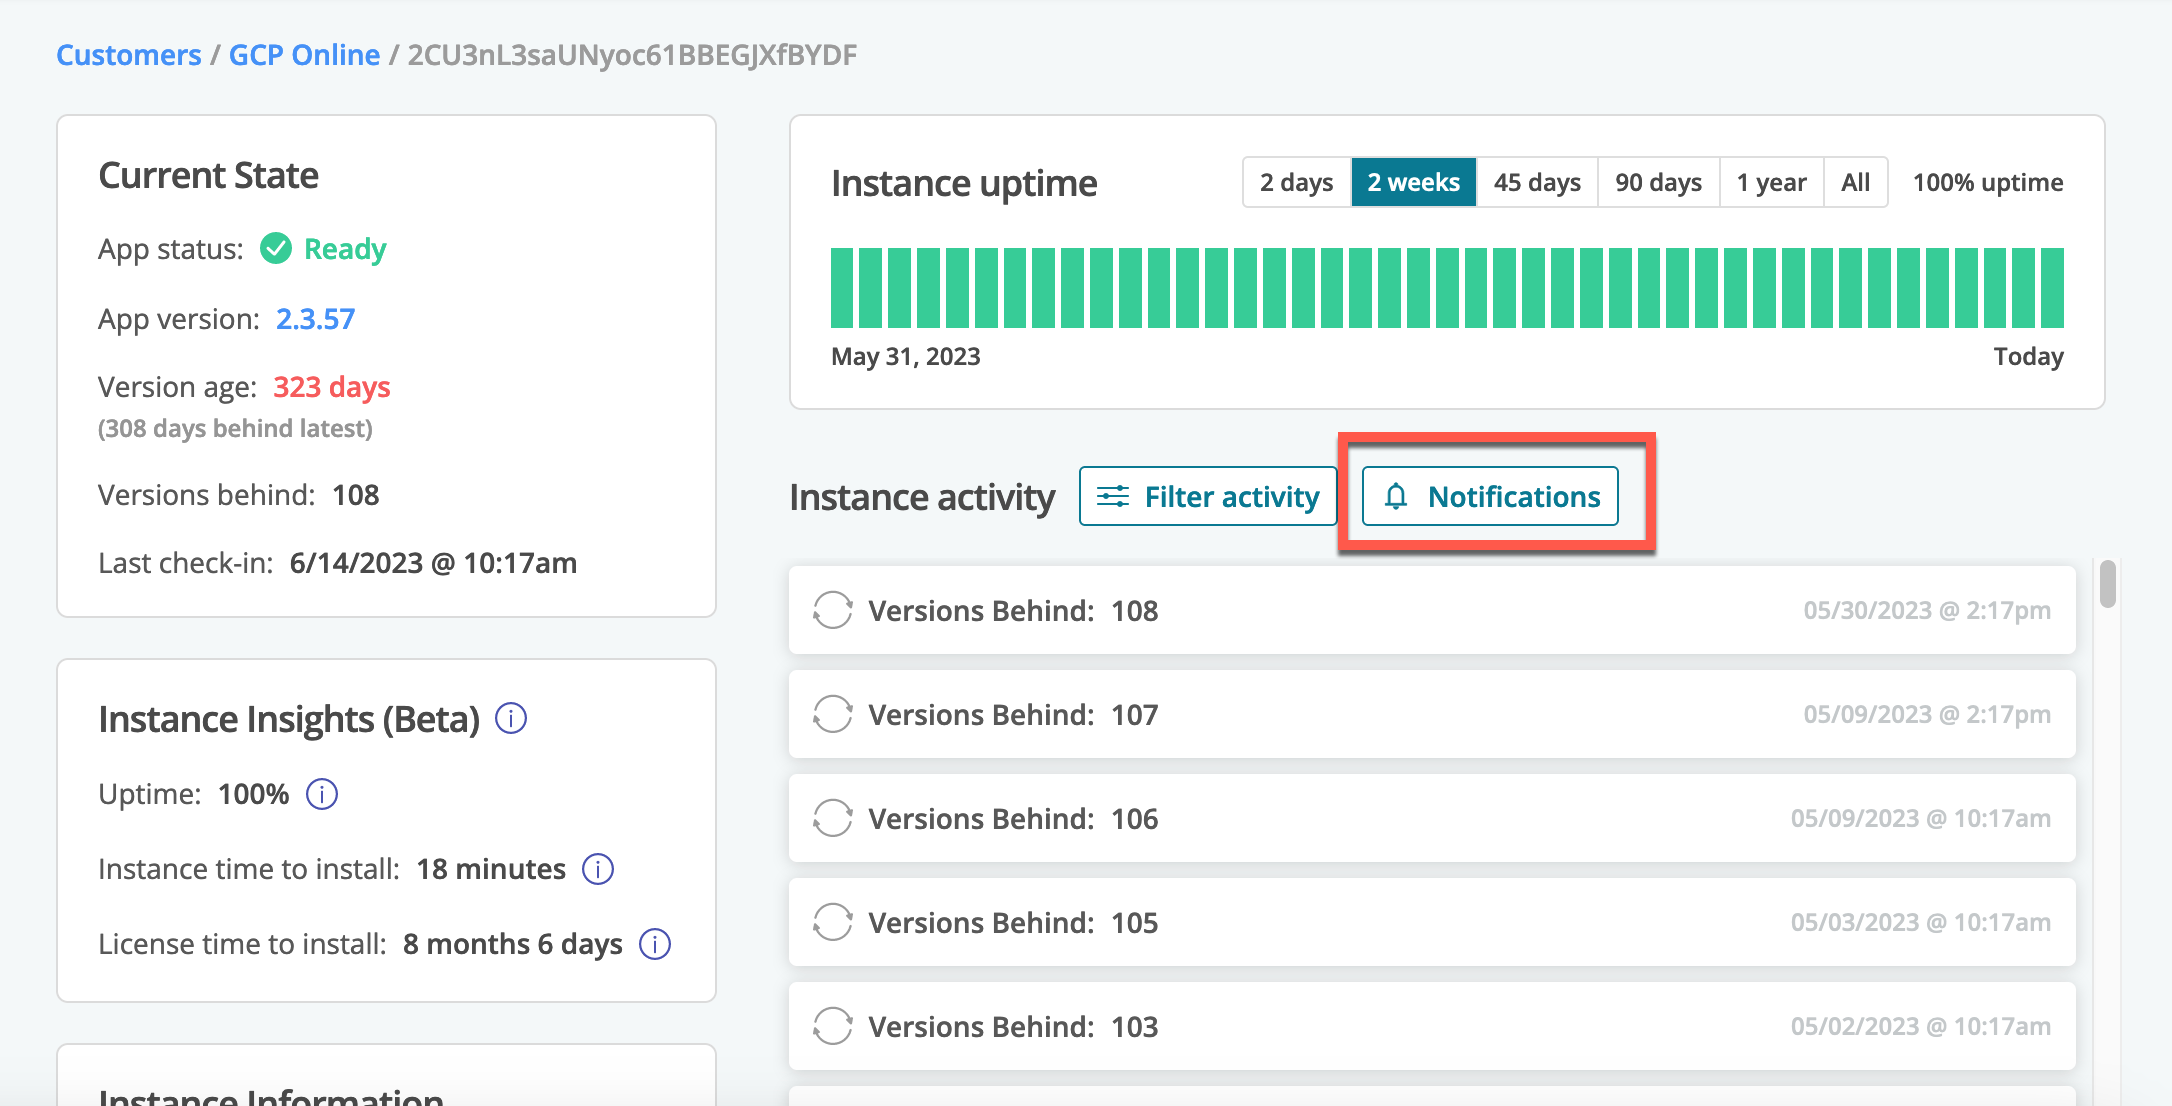
Task: Click the last green uptime bar for Today
Action: (x=2052, y=288)
